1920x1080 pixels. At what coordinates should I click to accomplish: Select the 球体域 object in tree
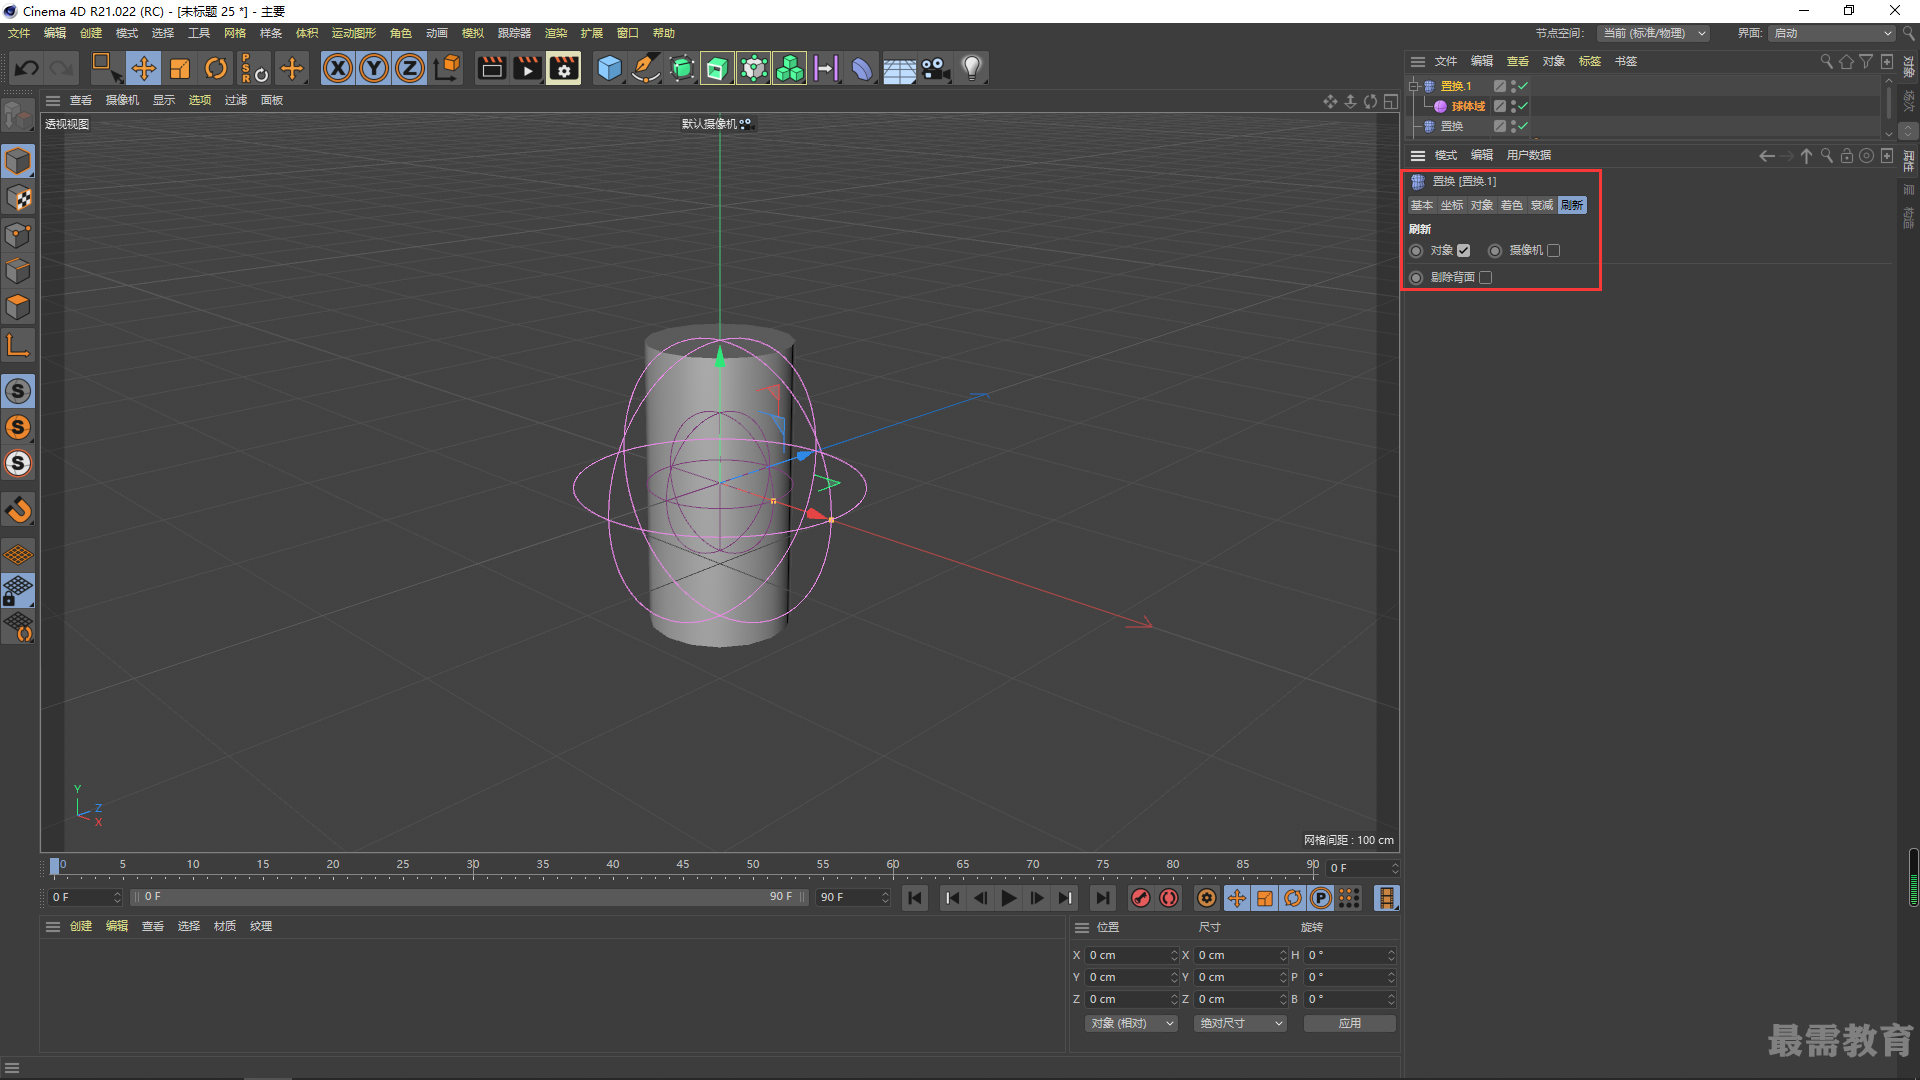[x=1469, y=106]
